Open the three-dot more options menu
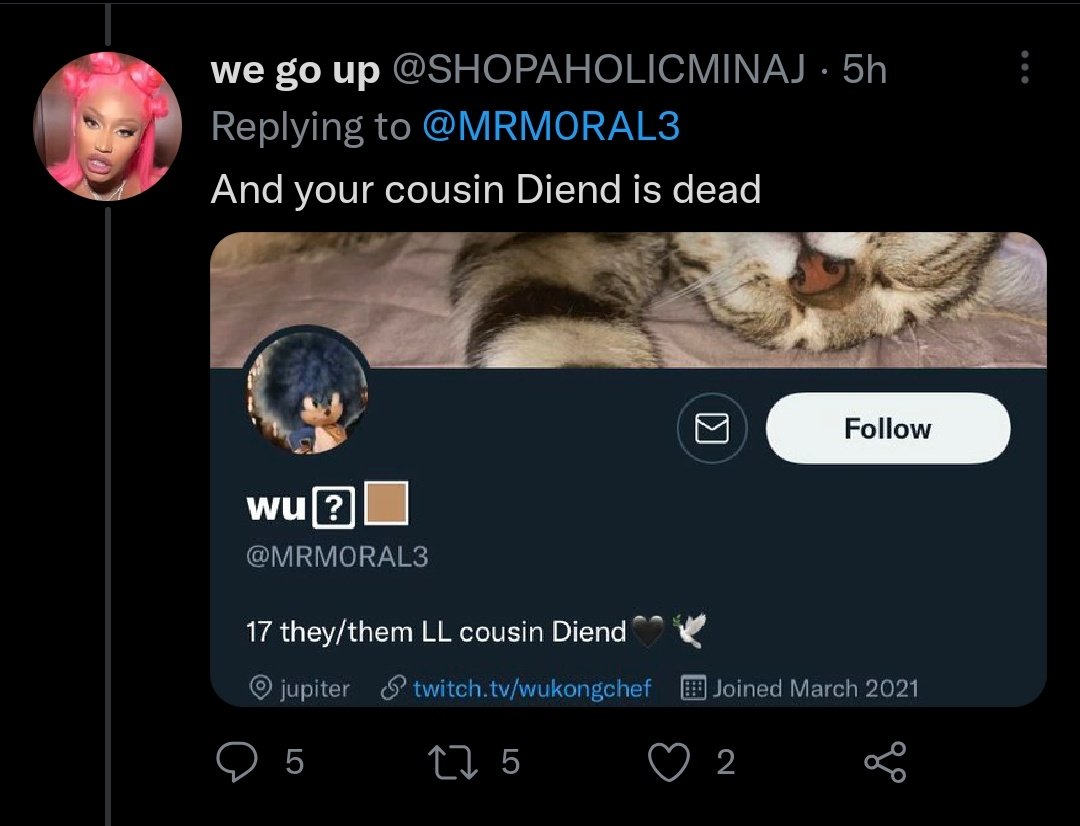 tap(1025, 68)
